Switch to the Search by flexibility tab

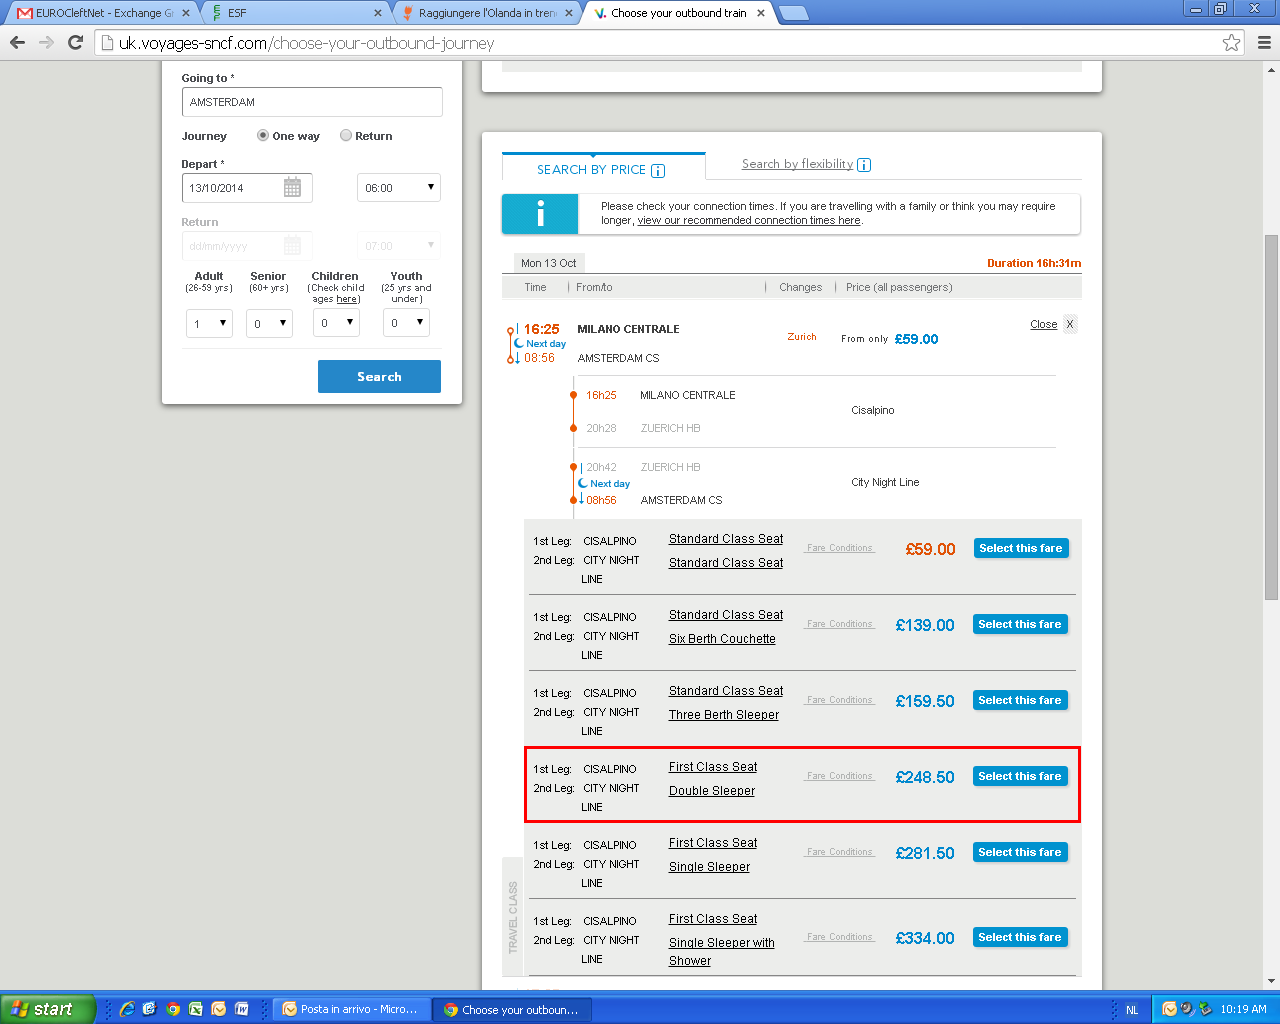pos(797,164)
